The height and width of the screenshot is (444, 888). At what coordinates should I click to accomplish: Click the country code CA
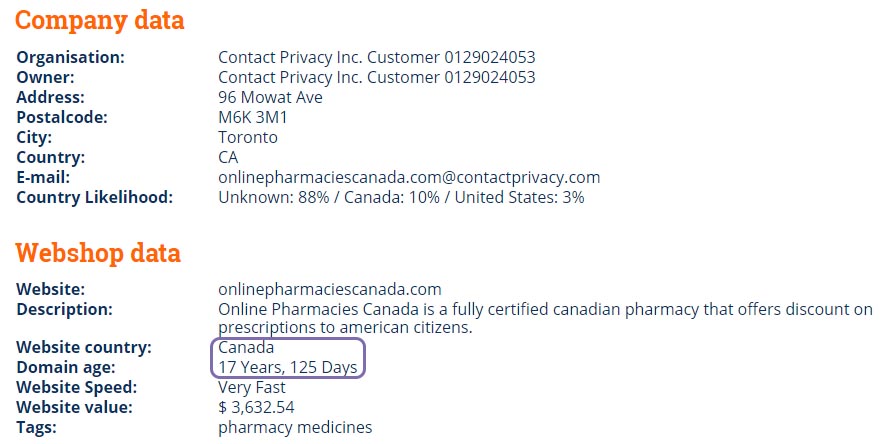[x=228, y=157]
